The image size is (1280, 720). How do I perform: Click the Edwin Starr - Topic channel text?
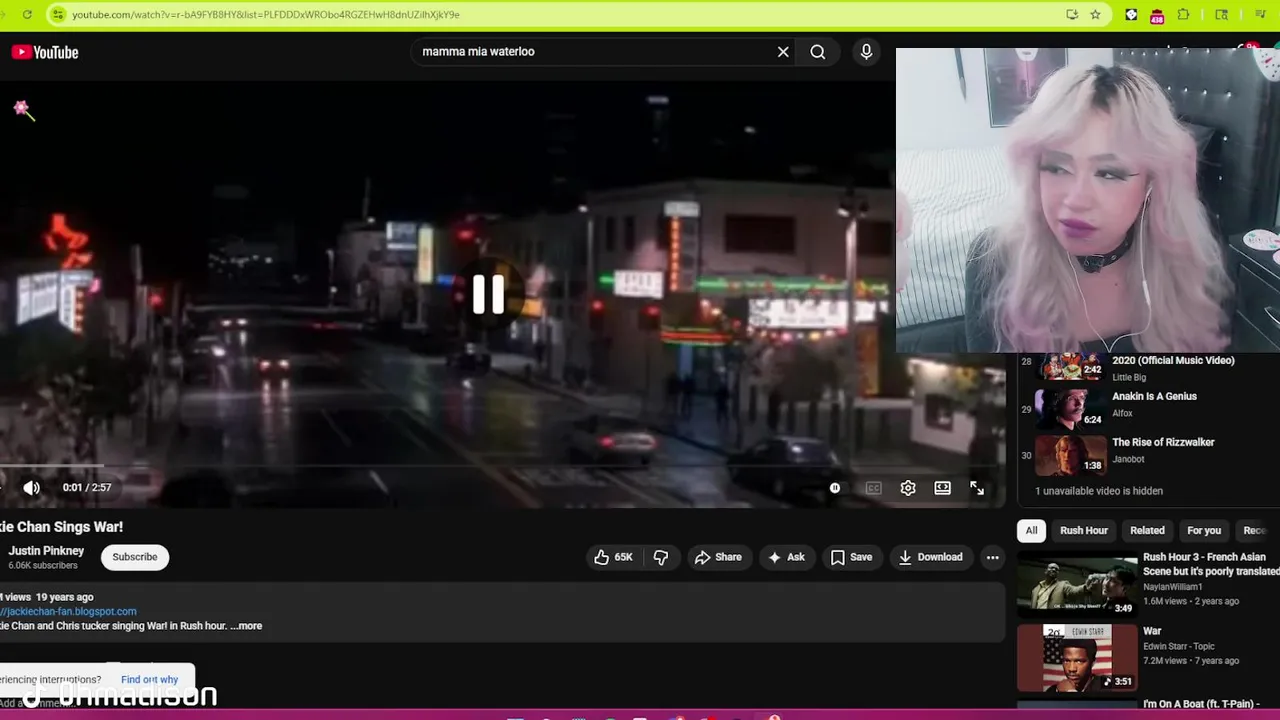[x=1180, y=646]
